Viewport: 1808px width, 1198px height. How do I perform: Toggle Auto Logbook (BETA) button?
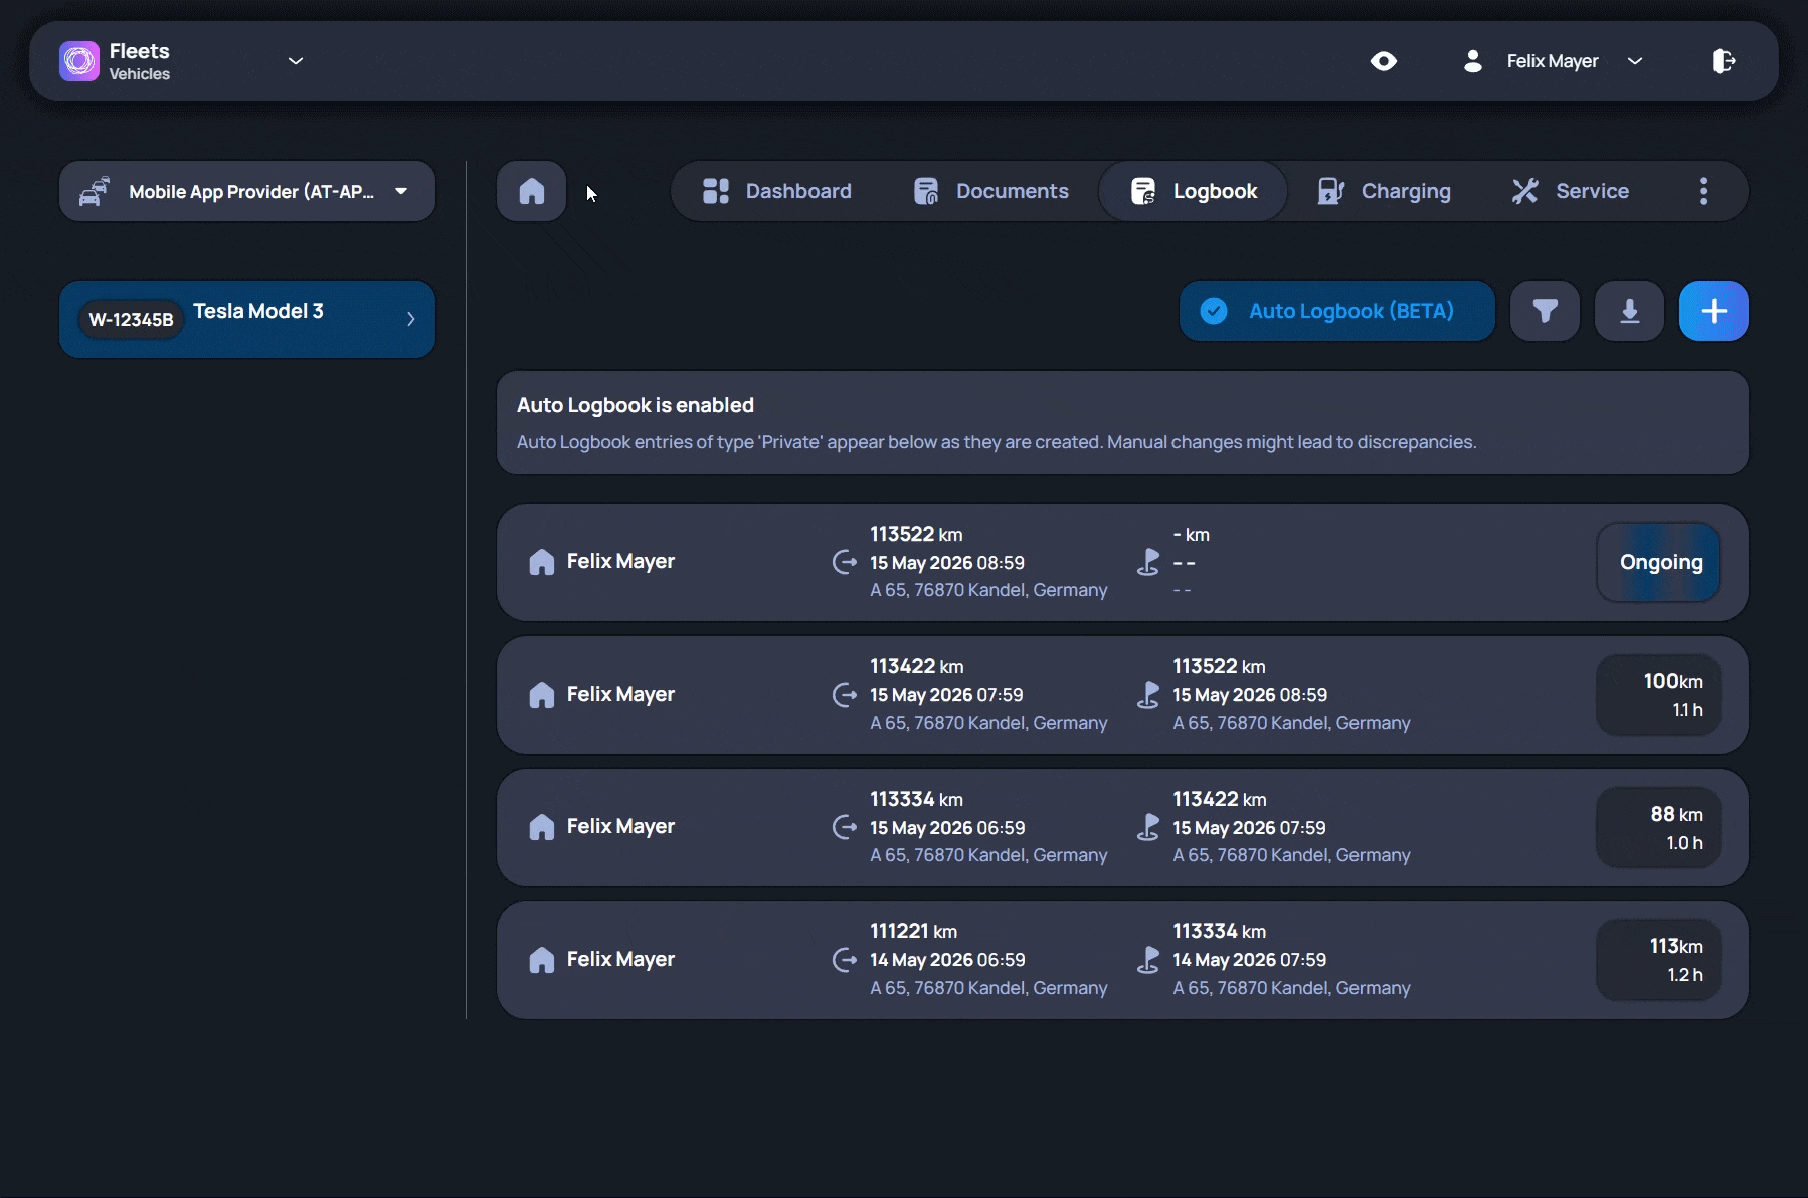1337,311
